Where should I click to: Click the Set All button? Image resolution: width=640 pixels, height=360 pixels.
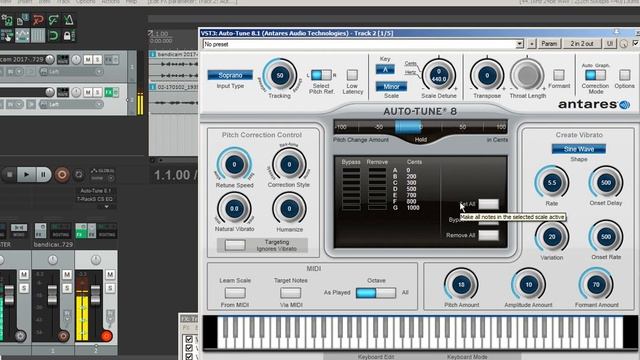pos(488,204)
